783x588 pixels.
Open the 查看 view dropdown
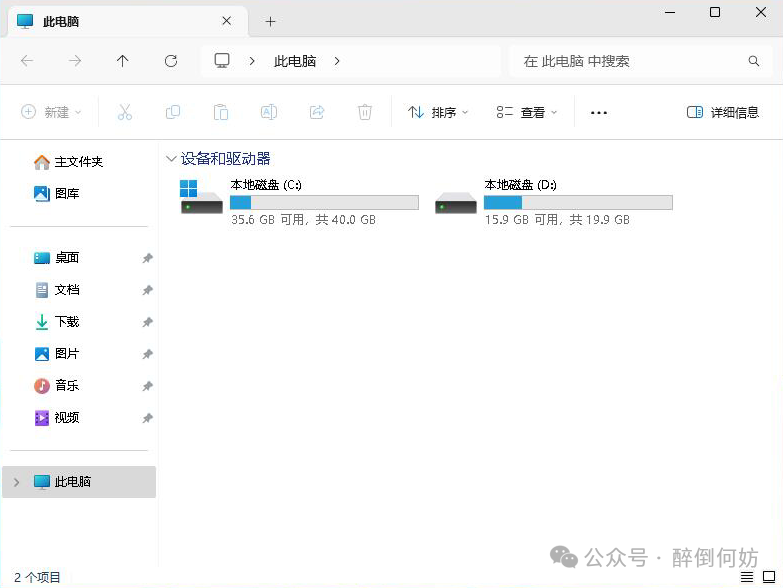527,113
